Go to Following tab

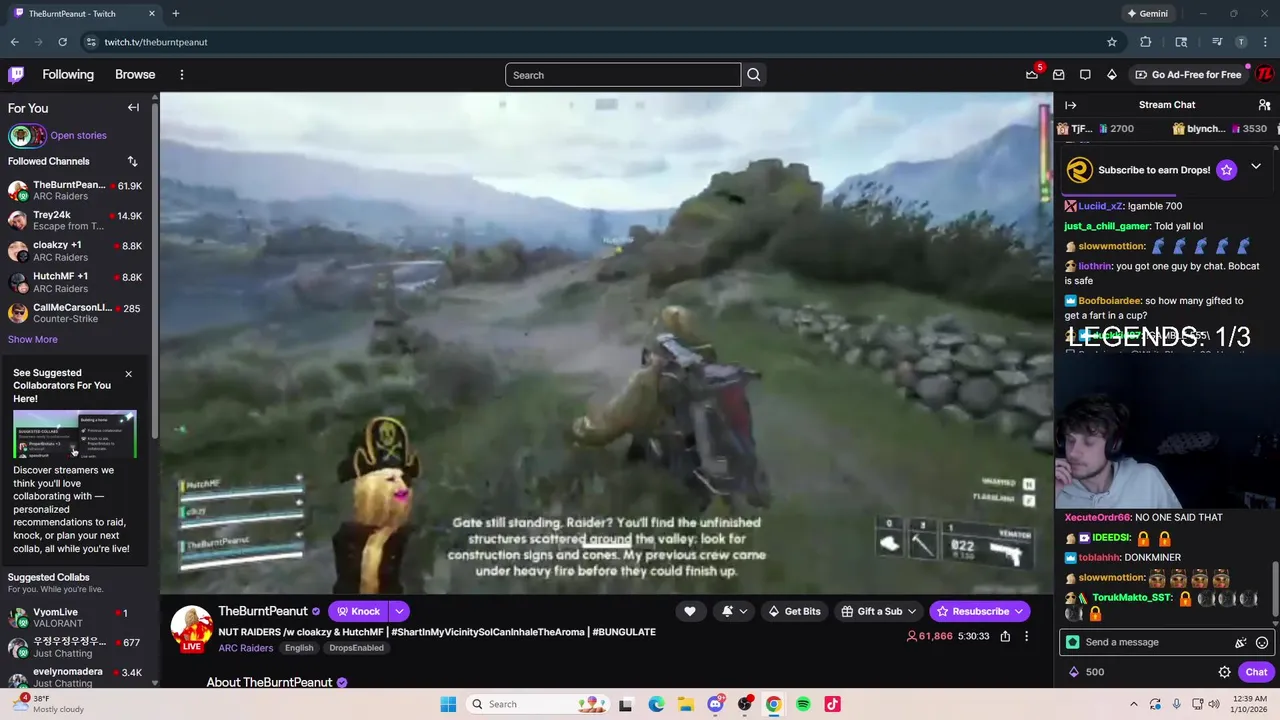coord(68,74)
